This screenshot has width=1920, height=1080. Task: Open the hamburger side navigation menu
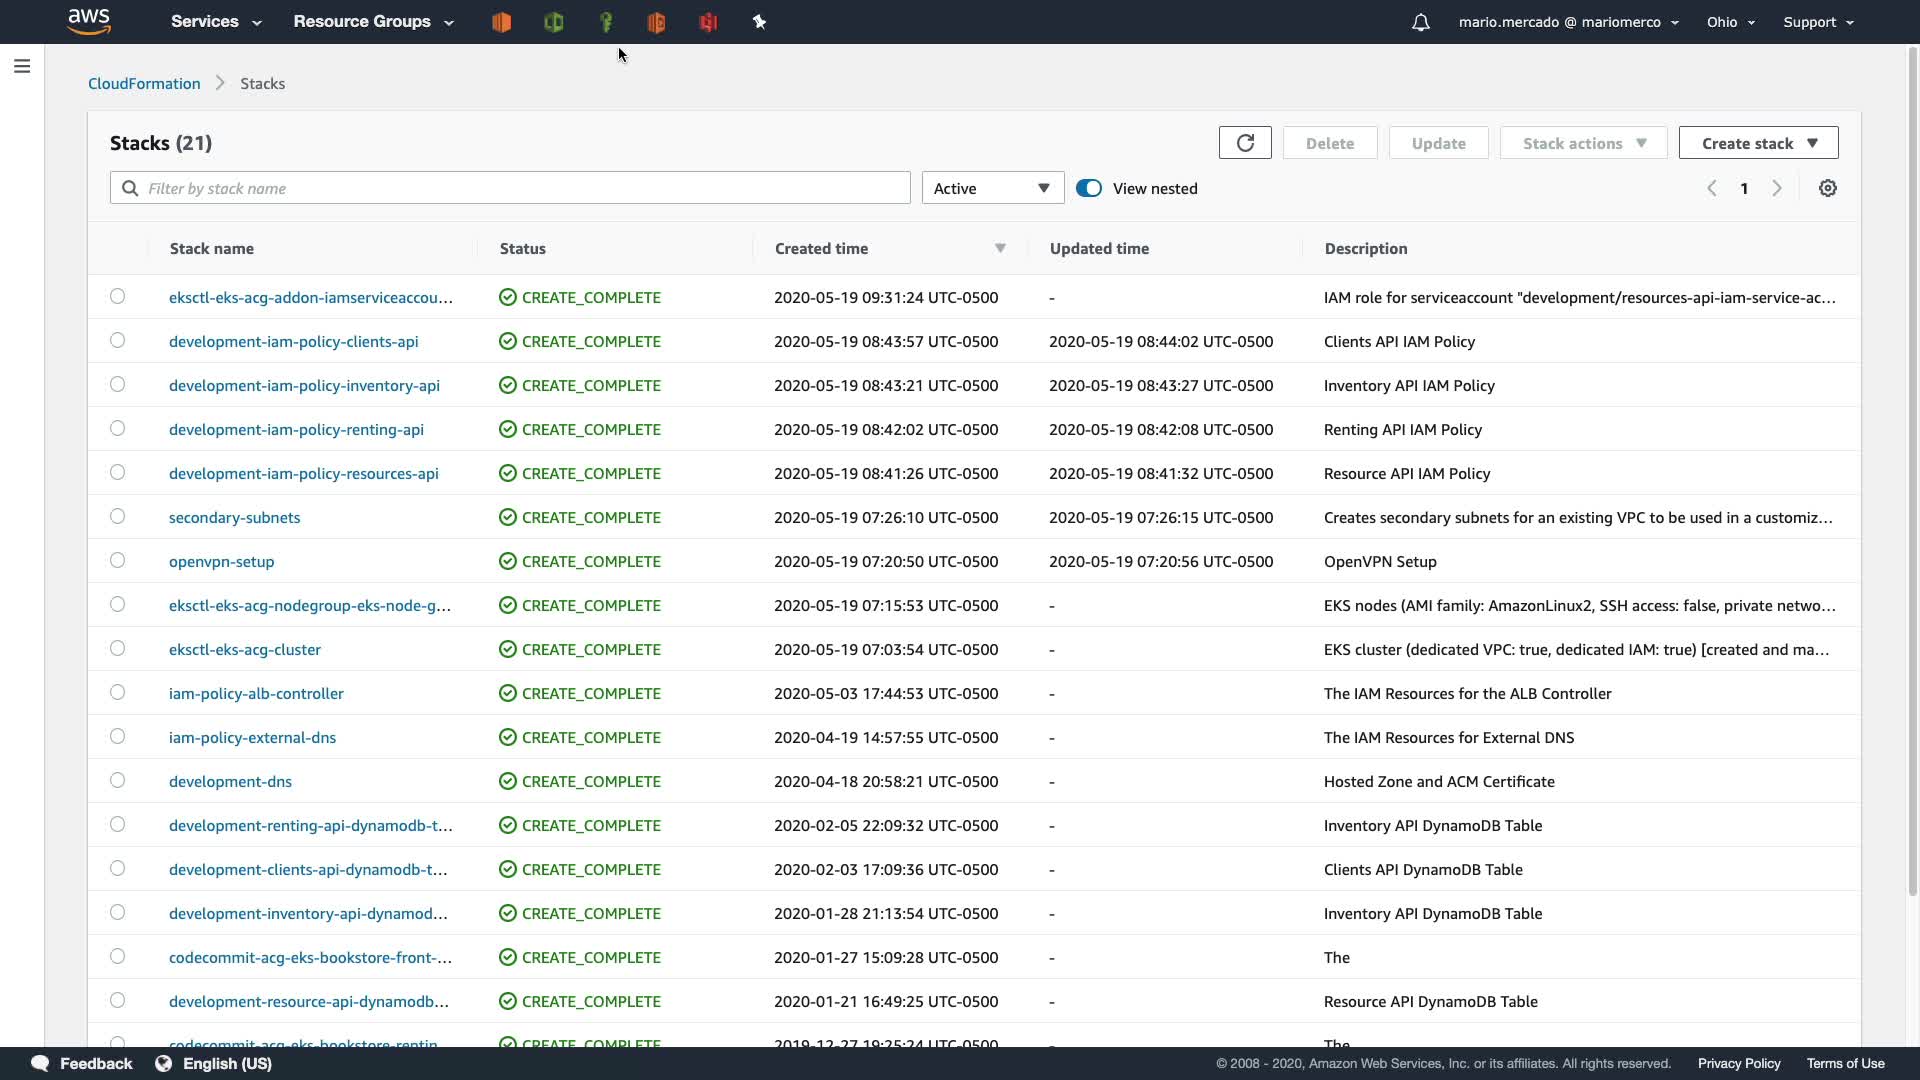[22, 66]
